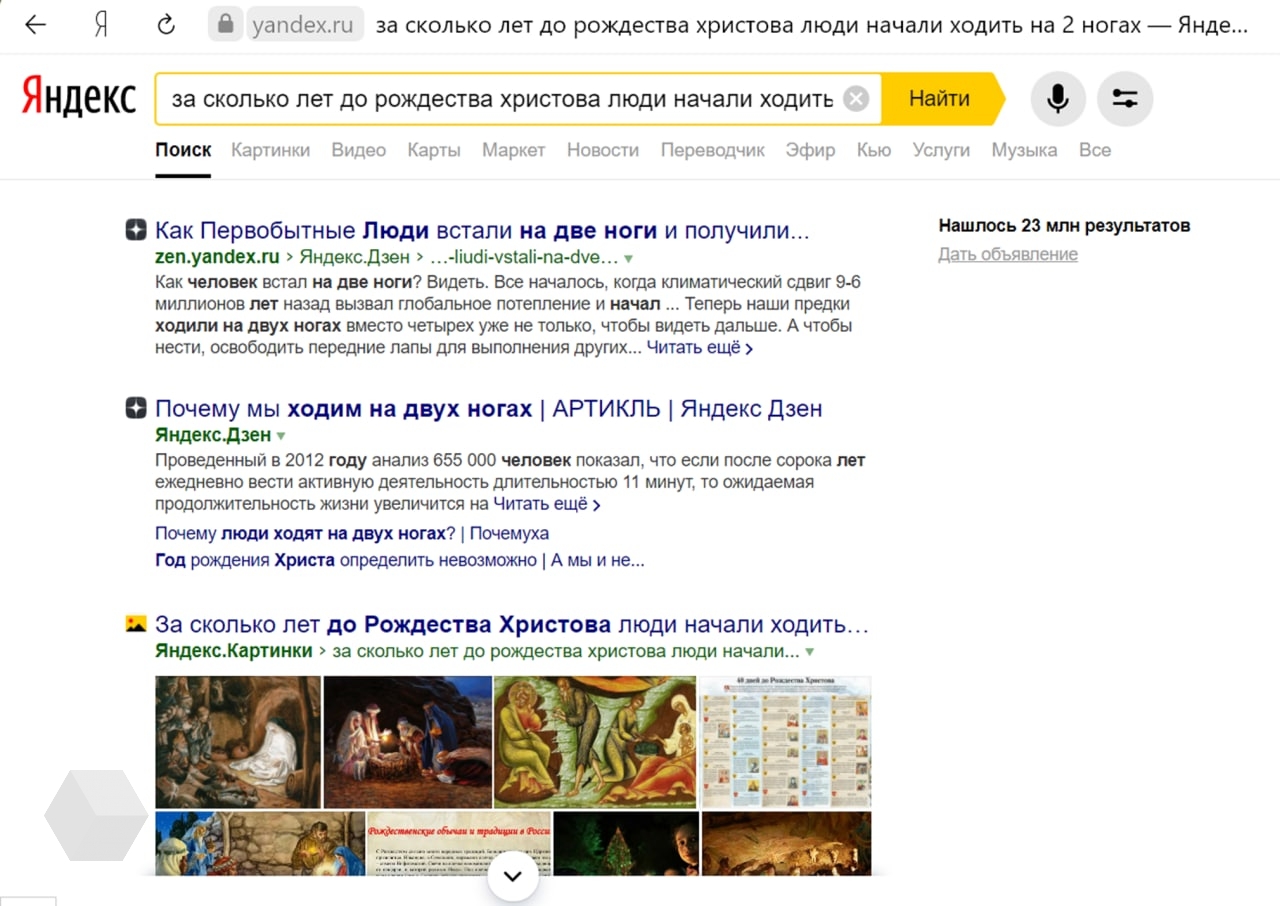
Task: Click round down-chevron button at bottom
Action: pos(513,876)
